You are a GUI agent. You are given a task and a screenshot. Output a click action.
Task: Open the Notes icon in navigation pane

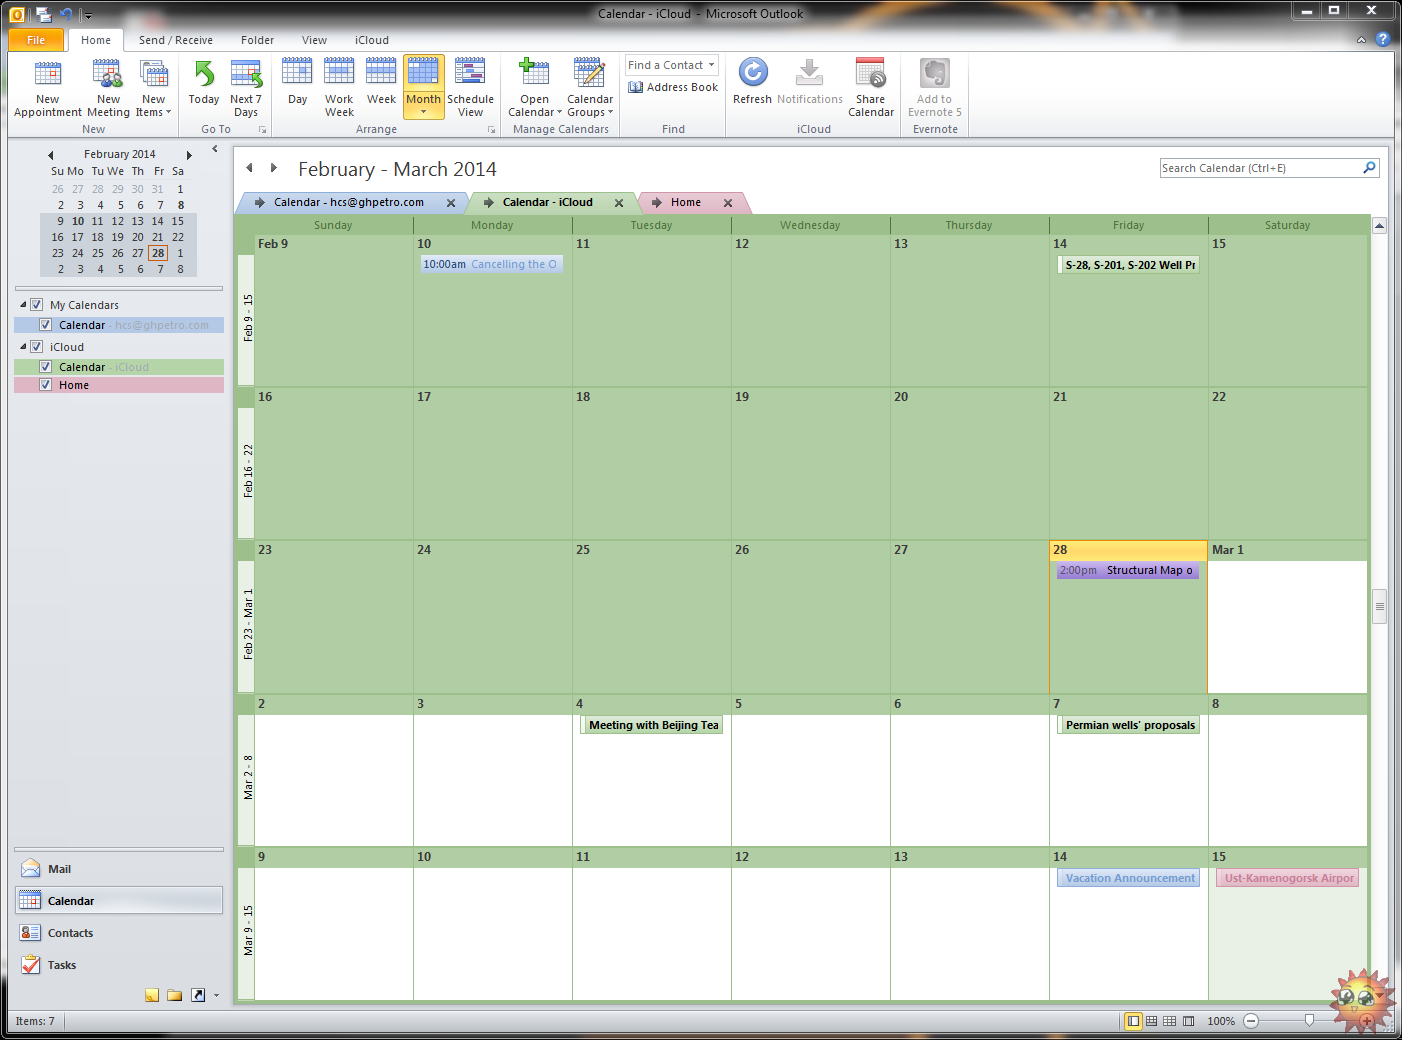click(x=152, y=995)
